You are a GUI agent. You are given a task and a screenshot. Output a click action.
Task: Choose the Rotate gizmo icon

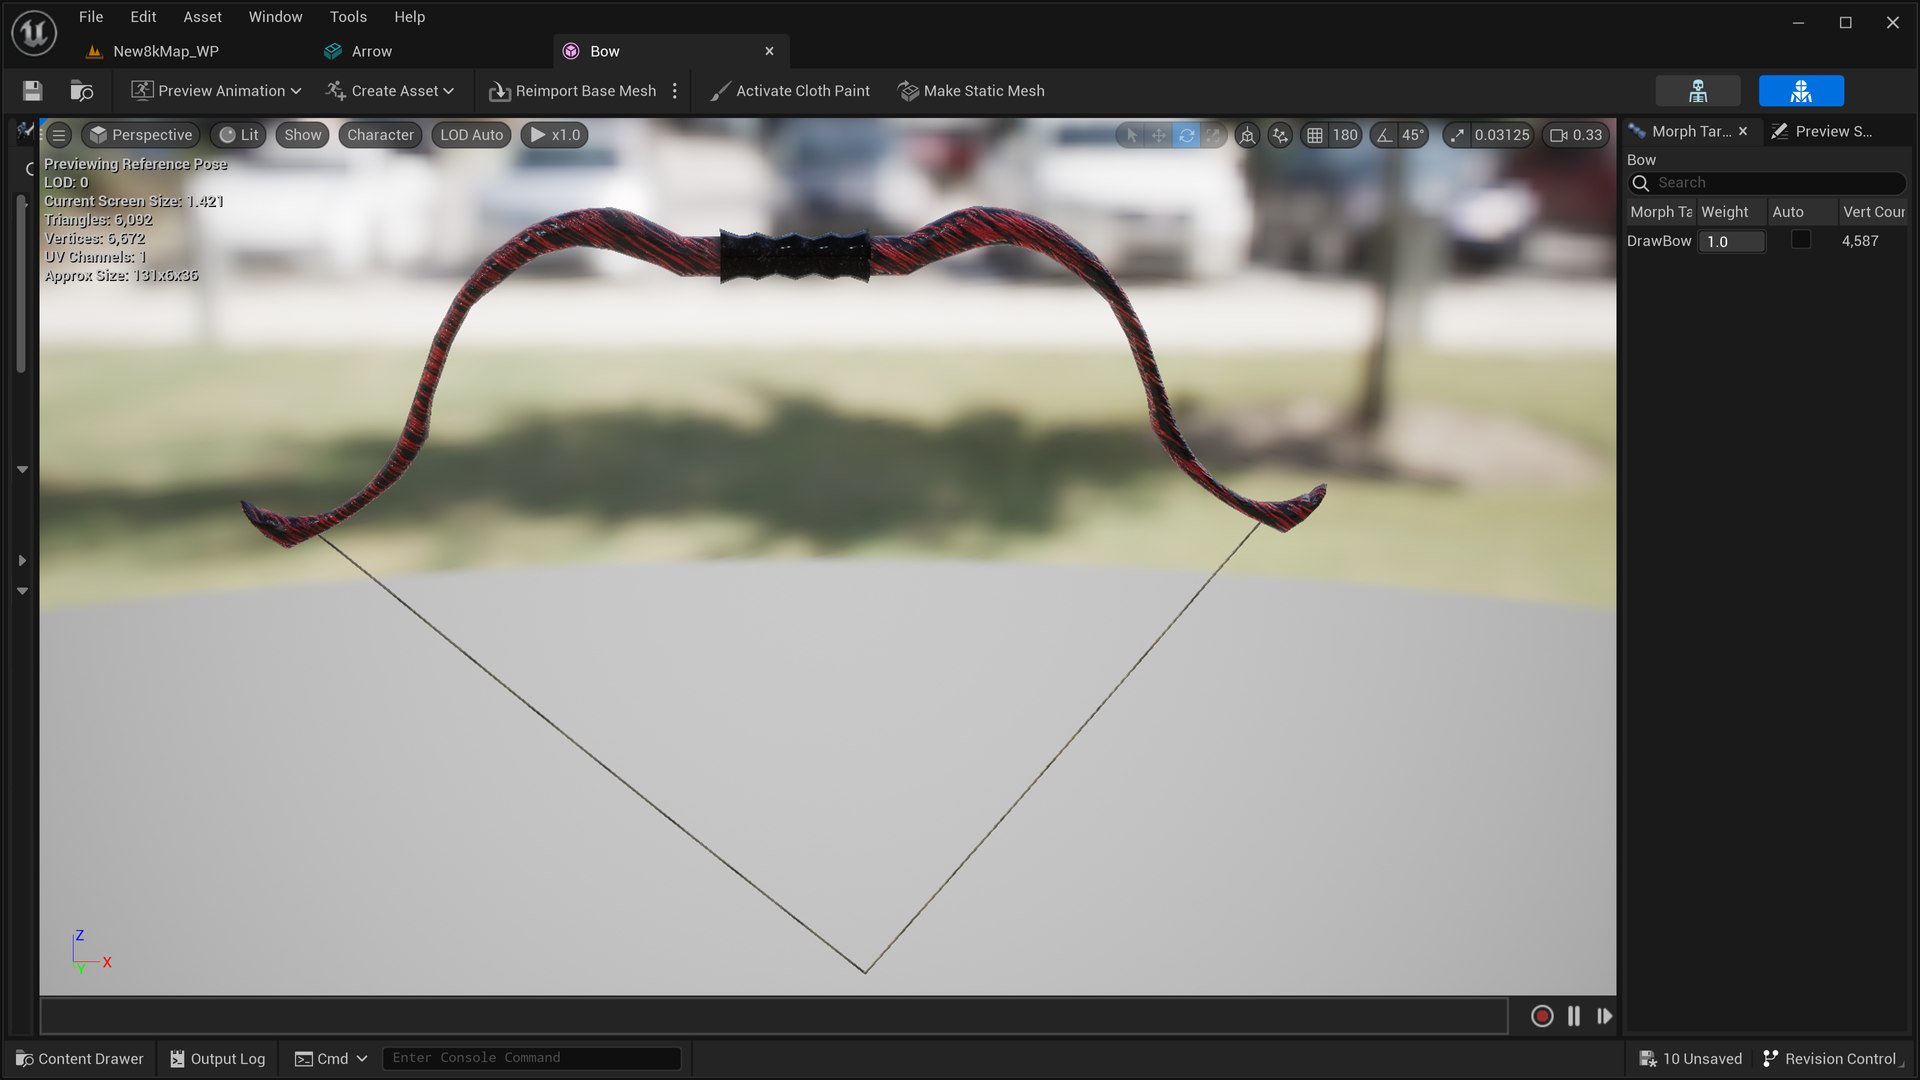(1186, 135)
